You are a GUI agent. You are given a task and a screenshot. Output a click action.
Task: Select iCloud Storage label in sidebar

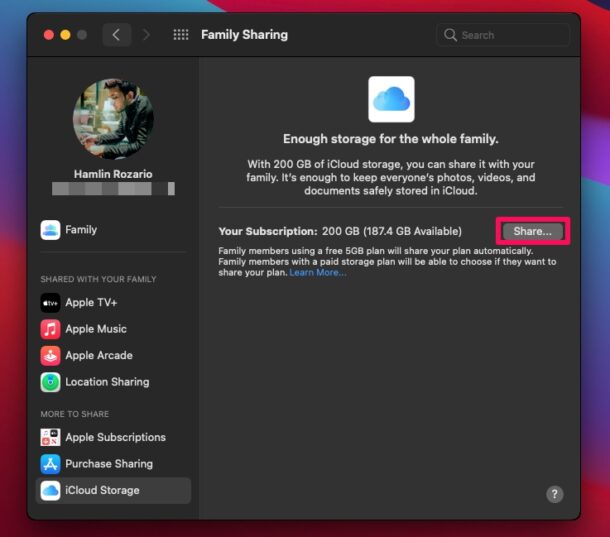[102, 490]
